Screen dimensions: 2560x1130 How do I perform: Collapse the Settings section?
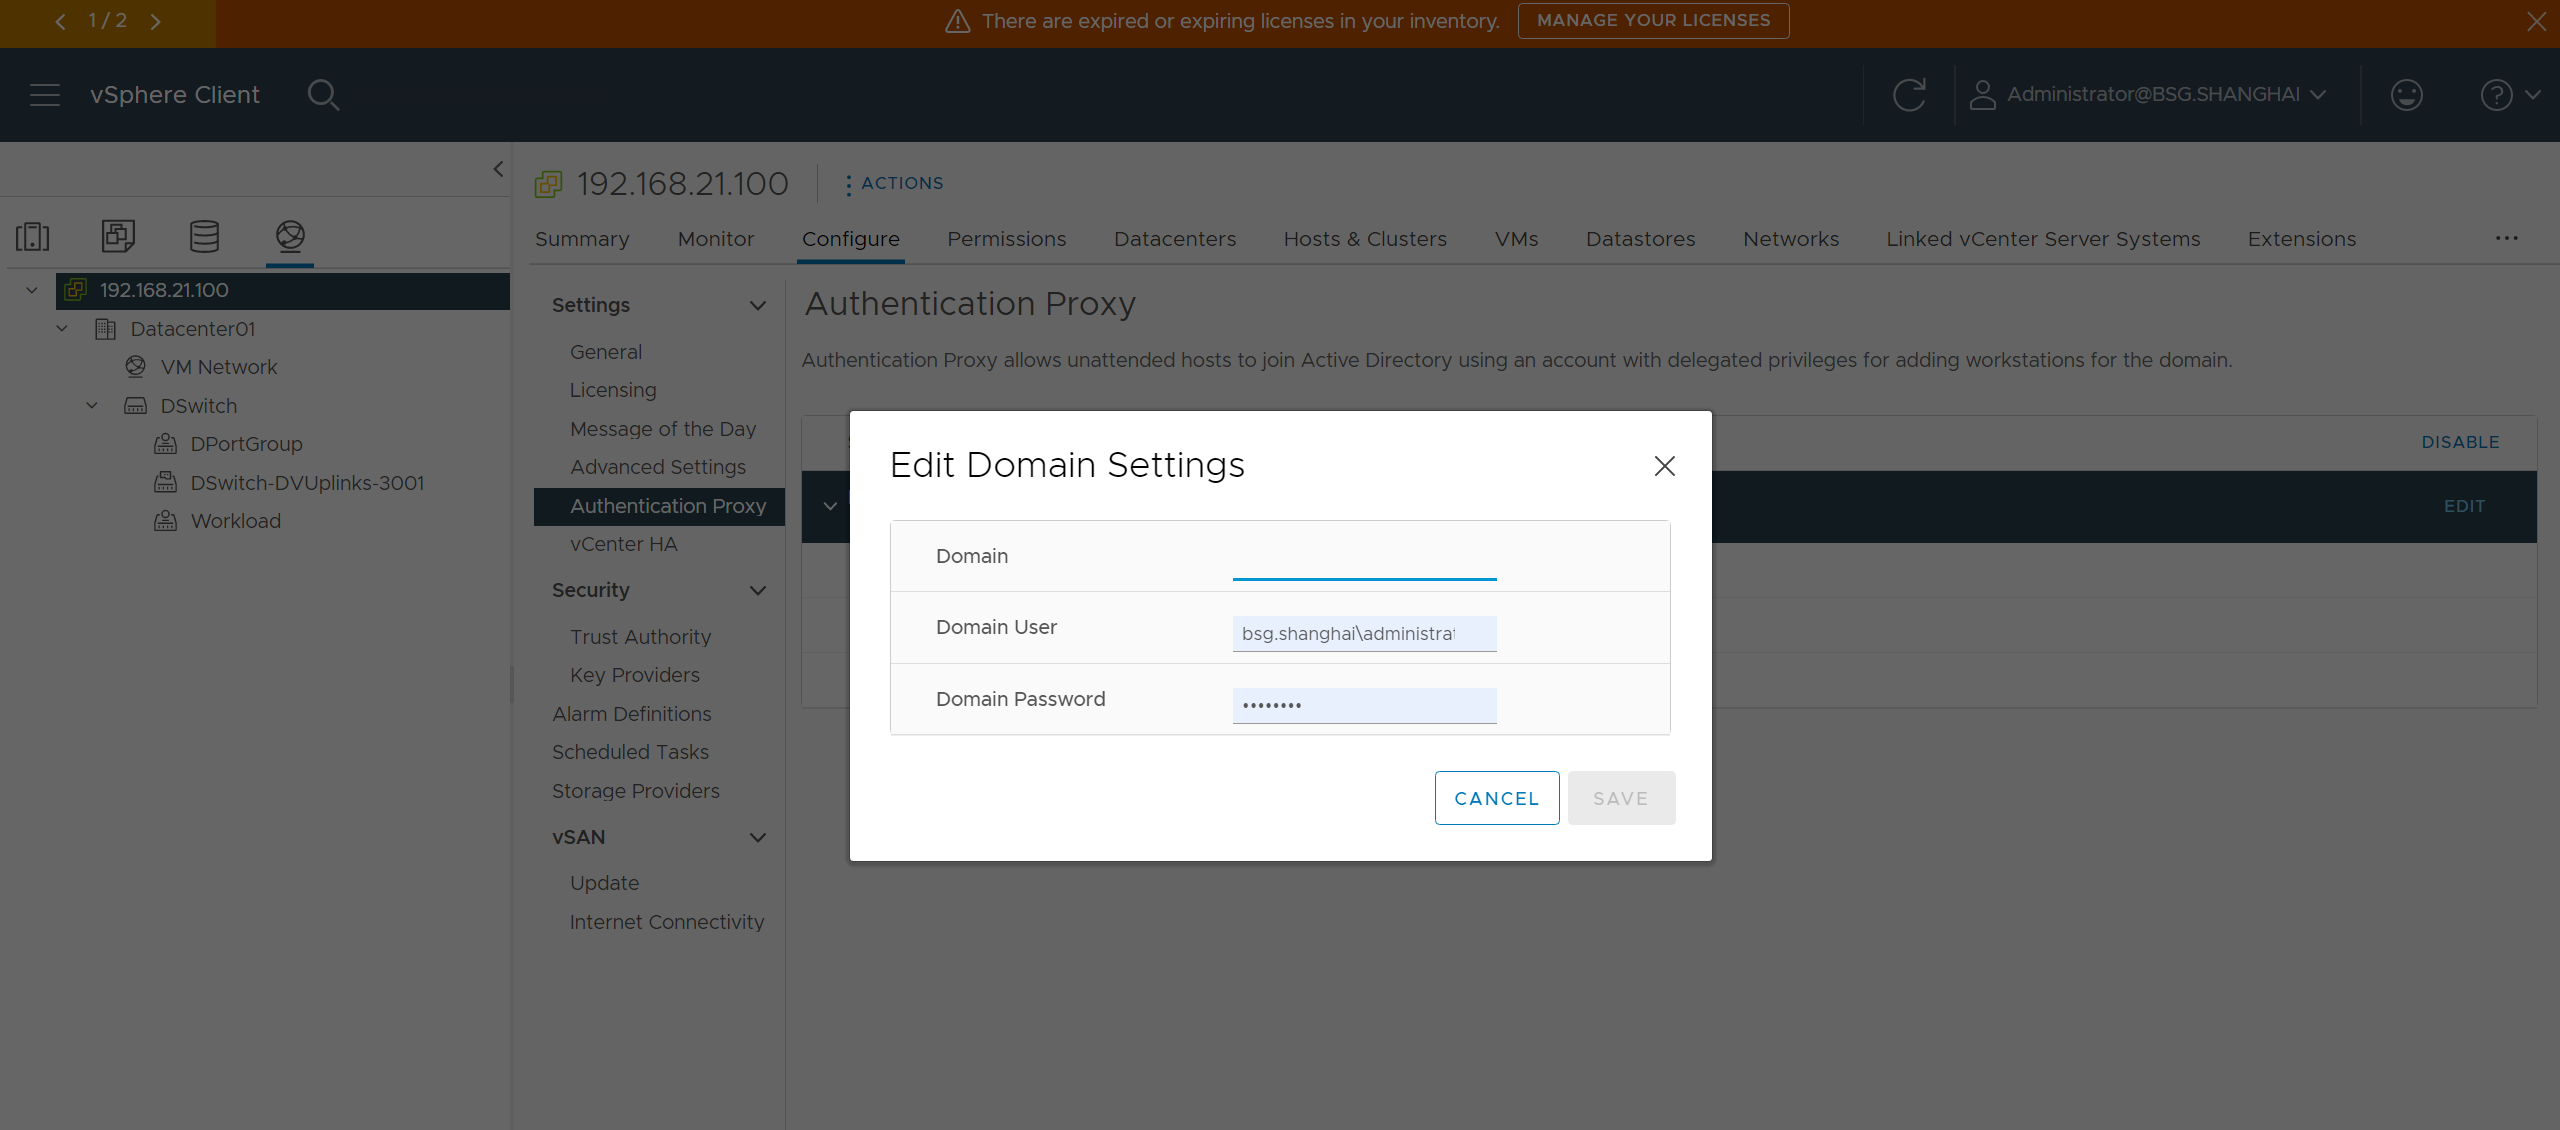[758, 305]
